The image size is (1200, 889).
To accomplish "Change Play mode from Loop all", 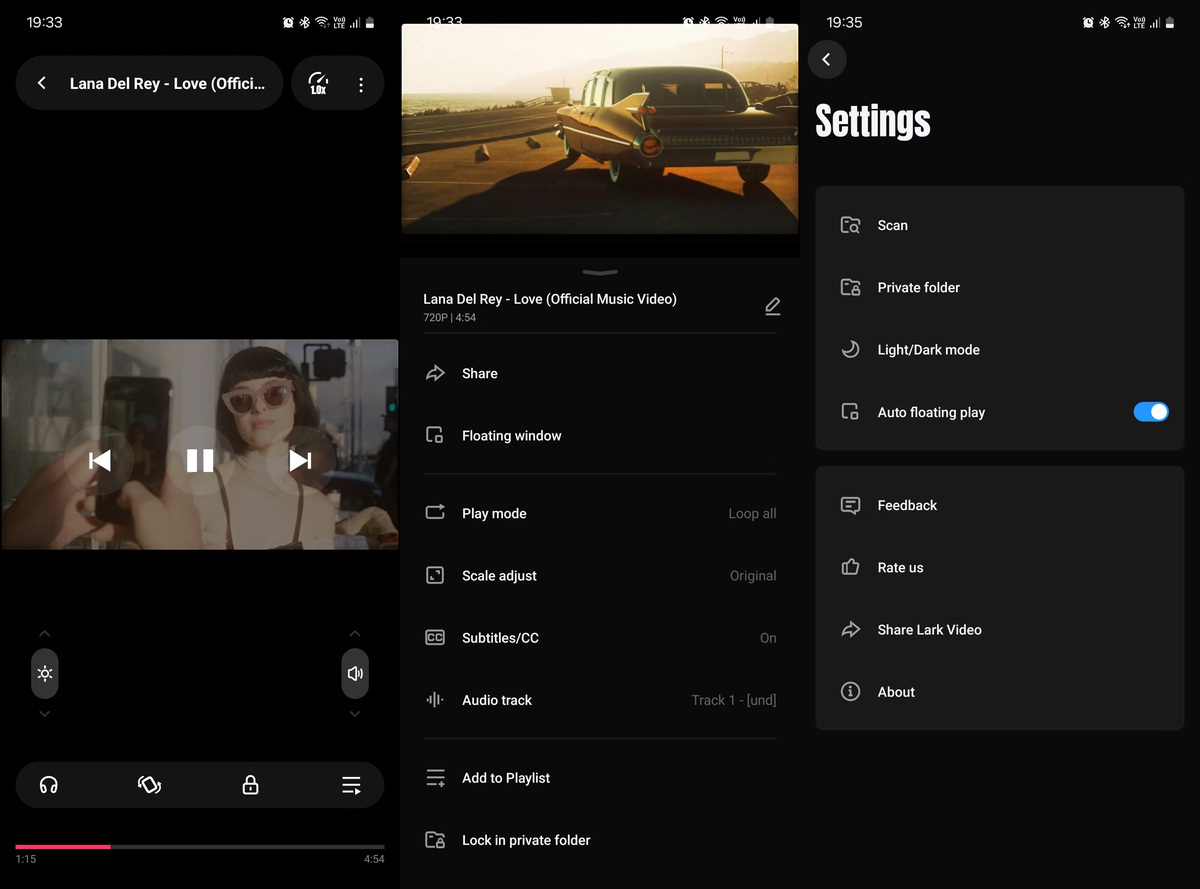I will (600, 513).
